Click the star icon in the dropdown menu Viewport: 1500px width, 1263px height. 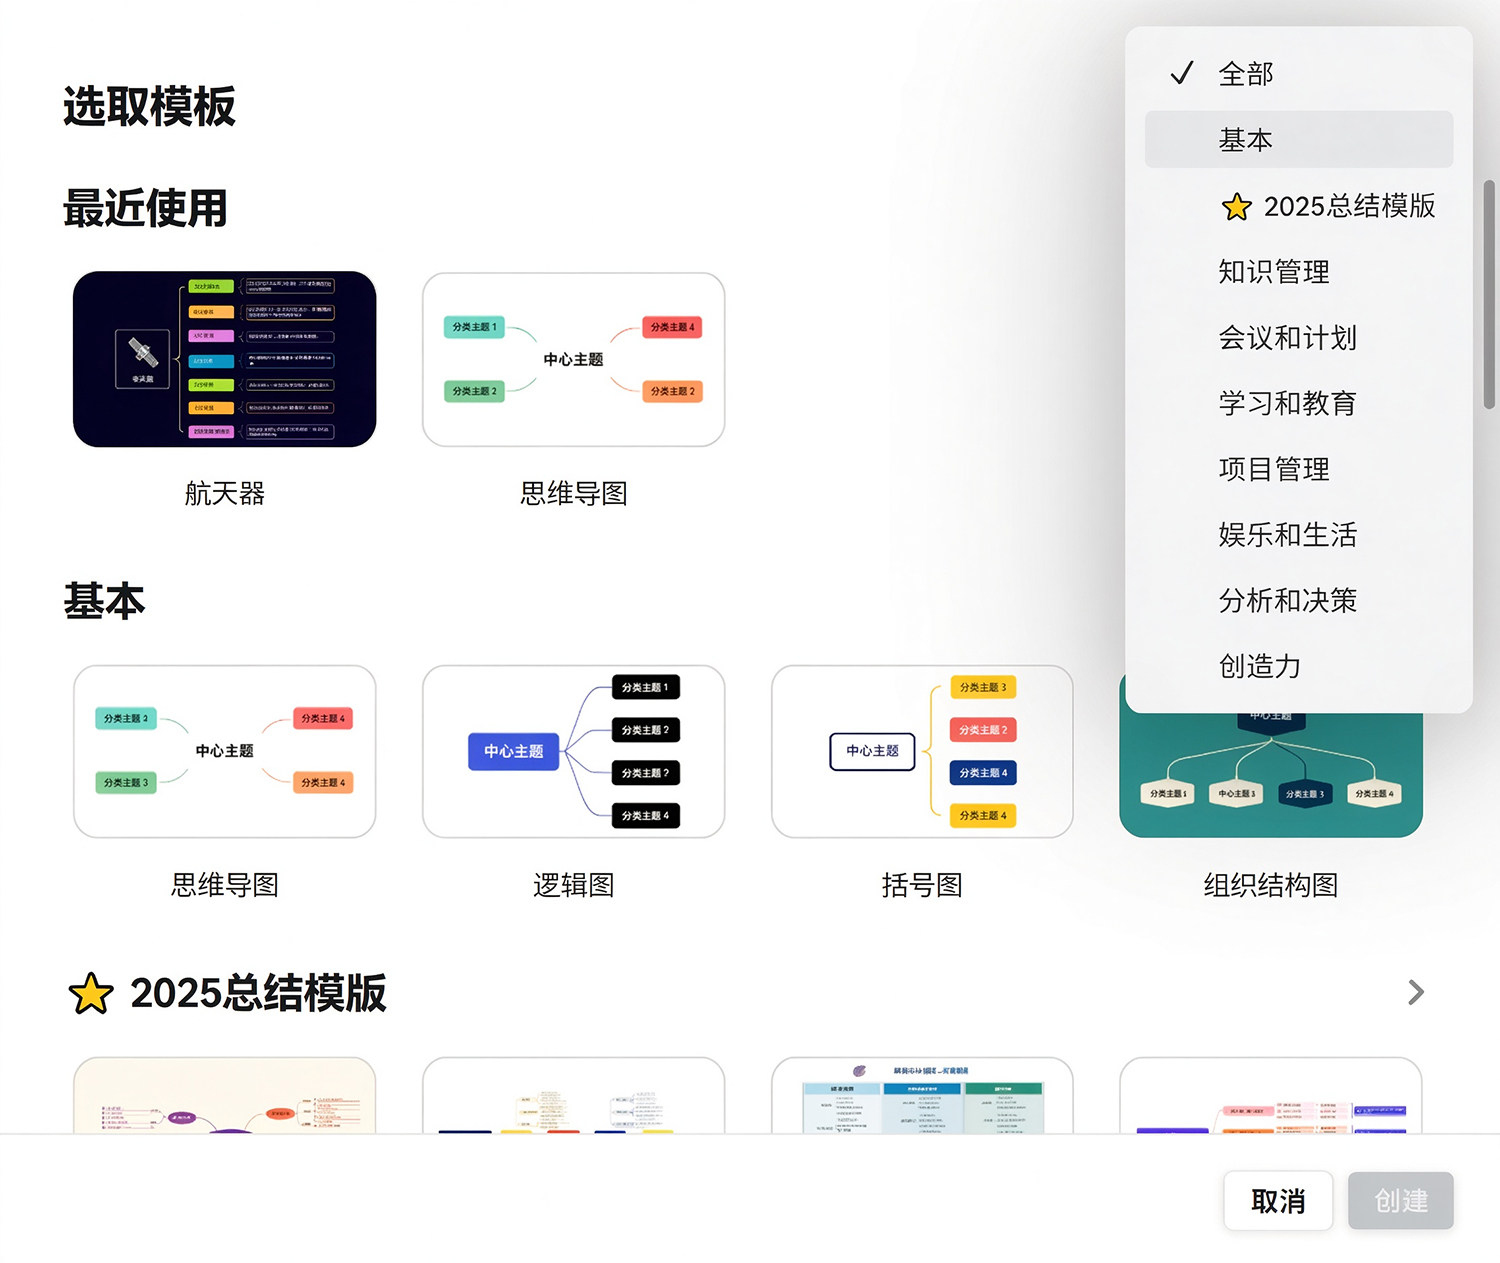click(x=1237, y=206)
